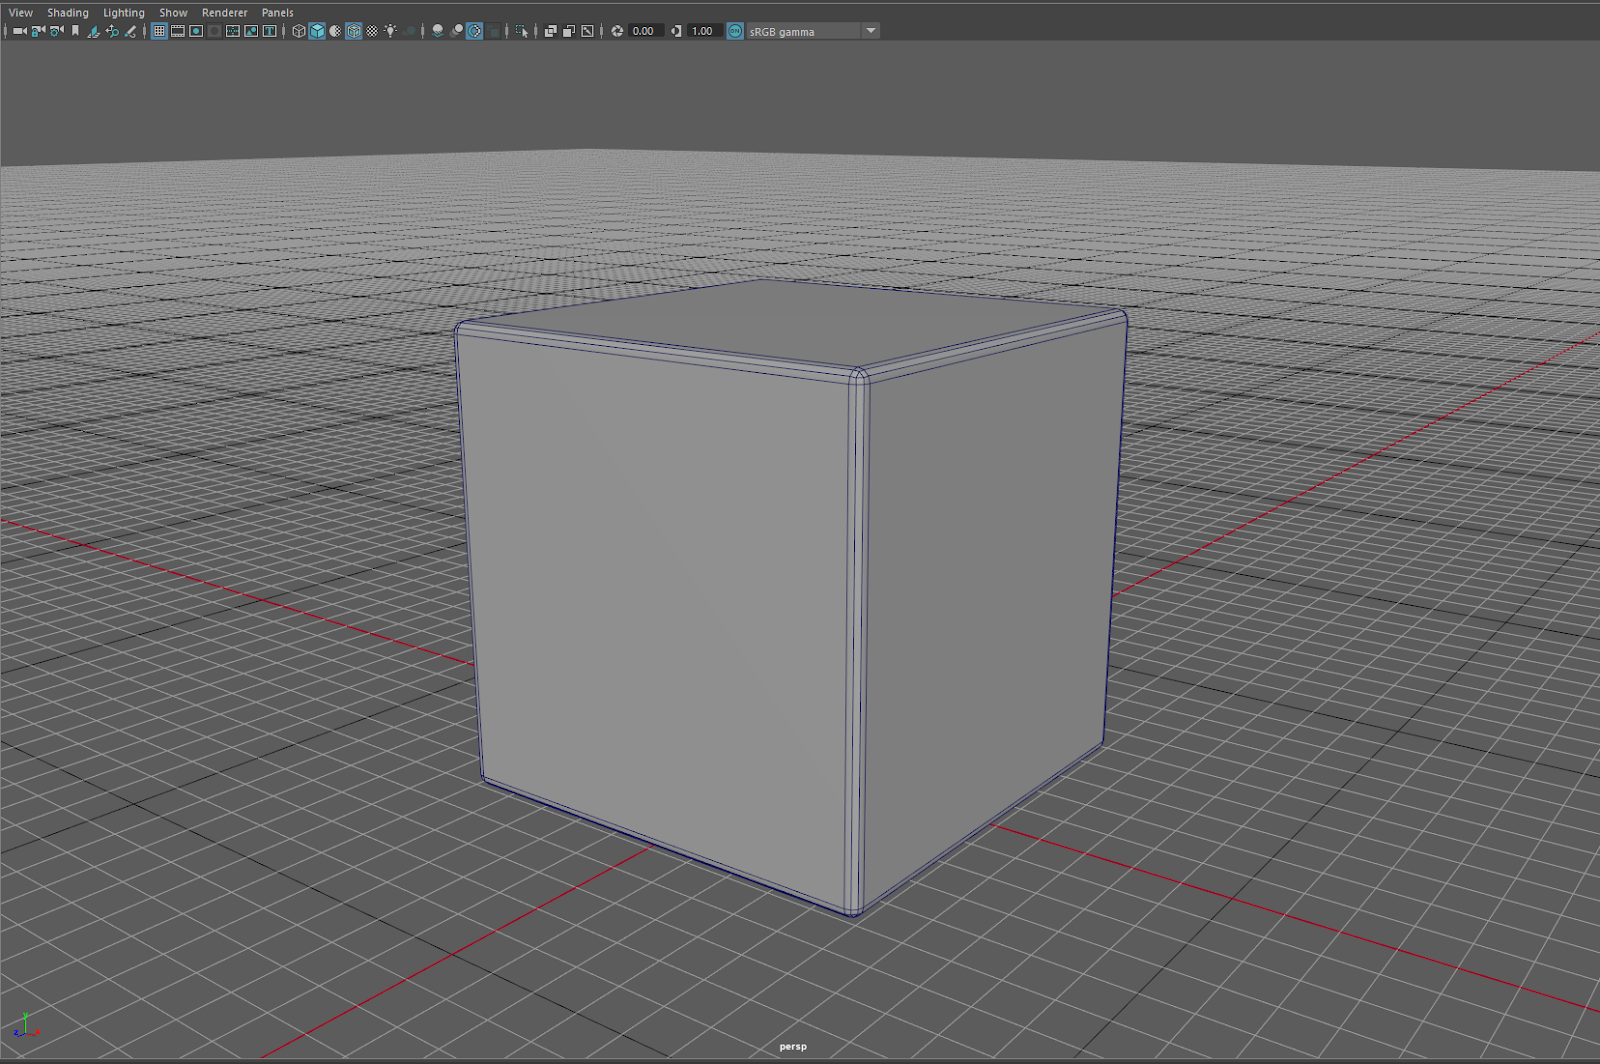The width and height of the screenshot is (1600, 1064).
Task: Click the Exposure value field 0.00
Action: 646,31
